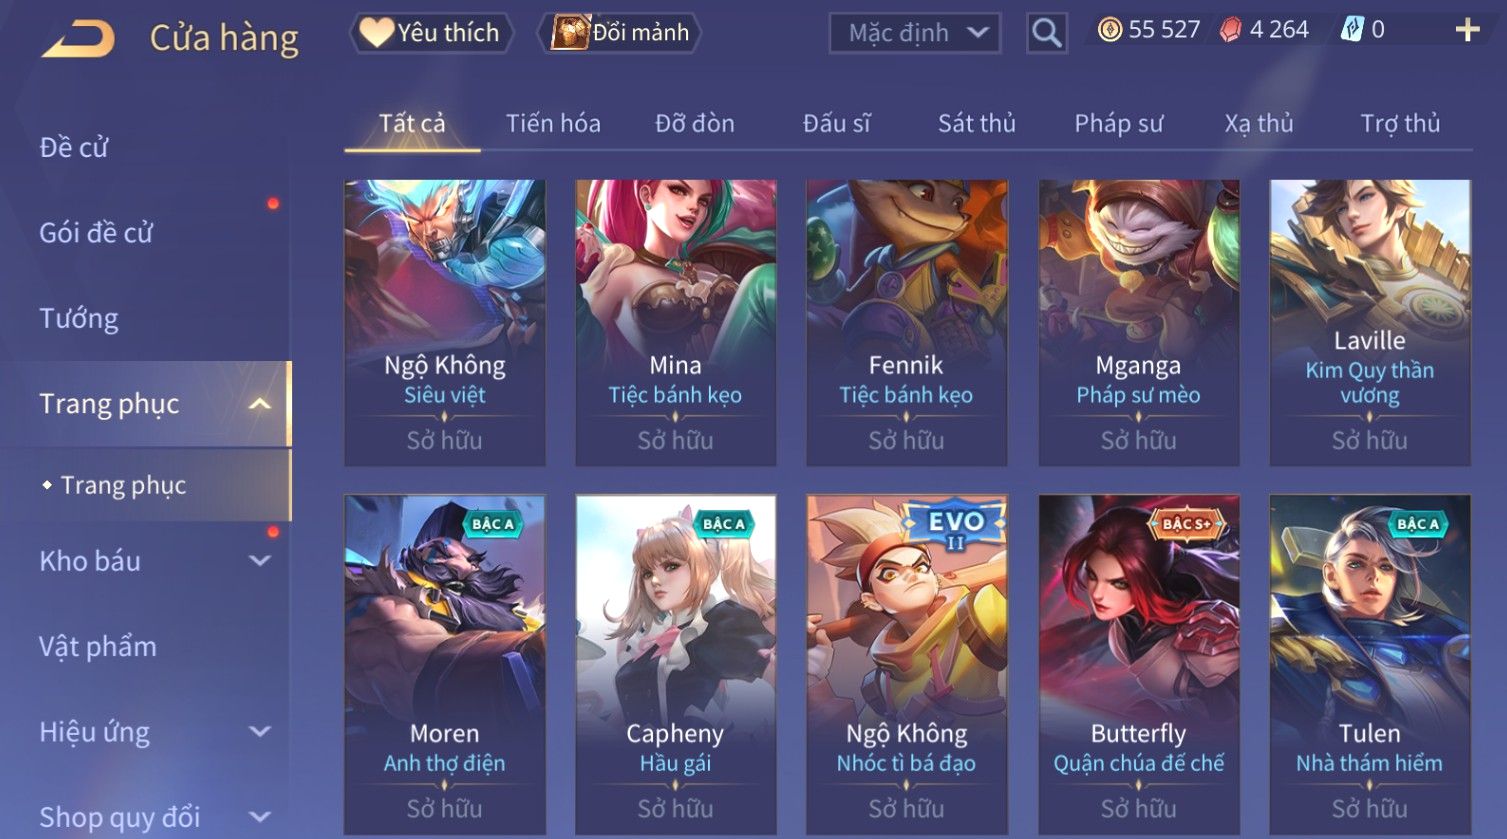Click the red ruby currency icon

pos(1230,30)
